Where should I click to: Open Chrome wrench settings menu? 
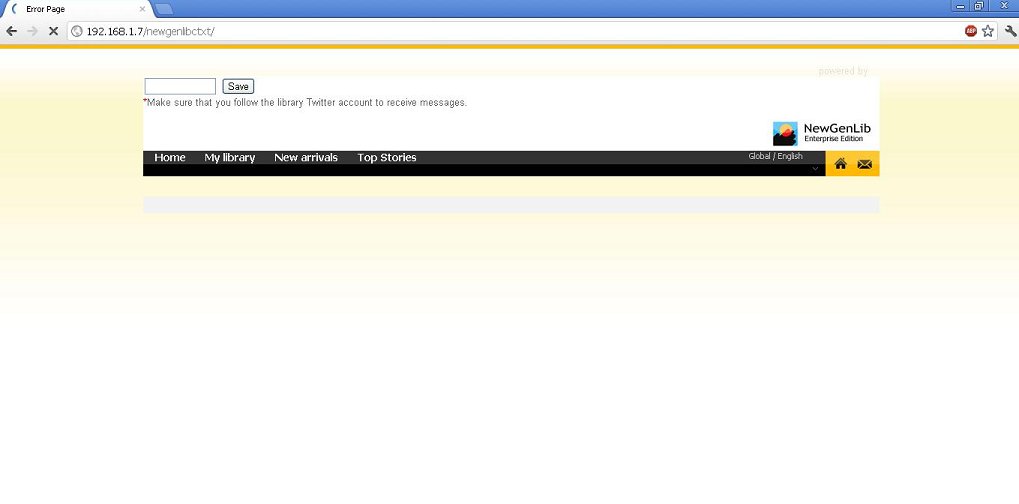tap(1009, 31)
